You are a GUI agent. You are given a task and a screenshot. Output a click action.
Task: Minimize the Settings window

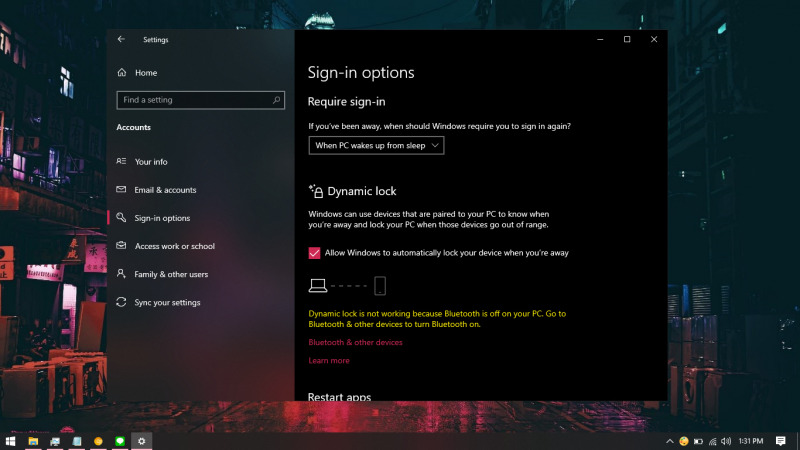[x=600, y=39]
